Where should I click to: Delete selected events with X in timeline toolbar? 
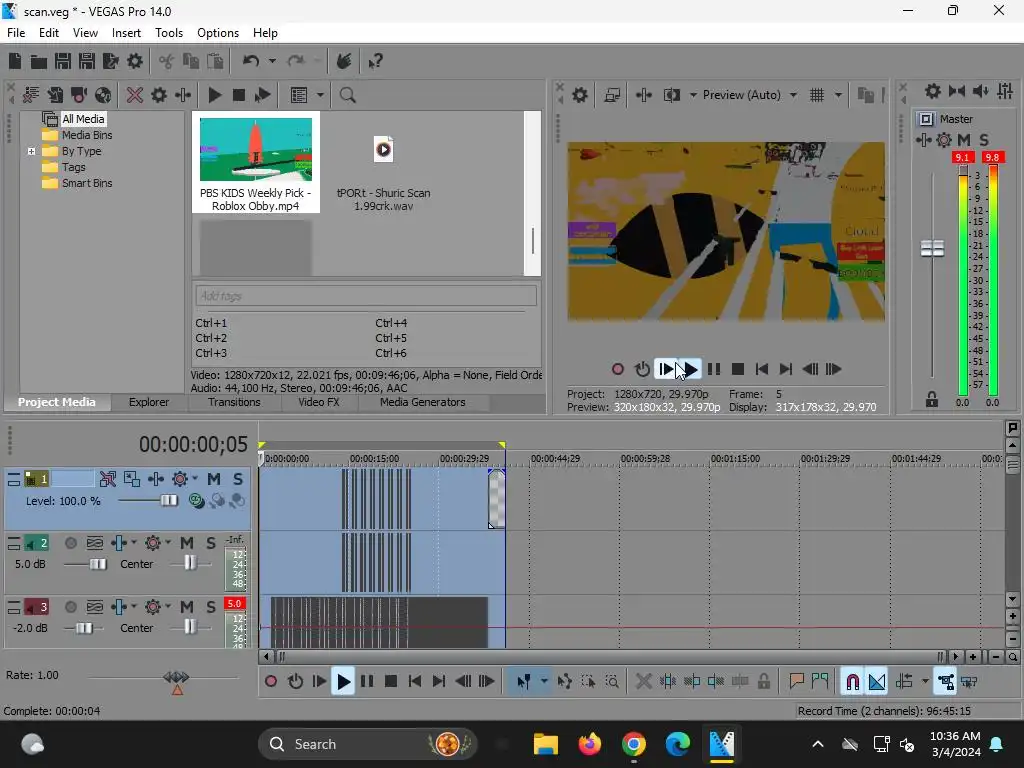tap(643, 682)
